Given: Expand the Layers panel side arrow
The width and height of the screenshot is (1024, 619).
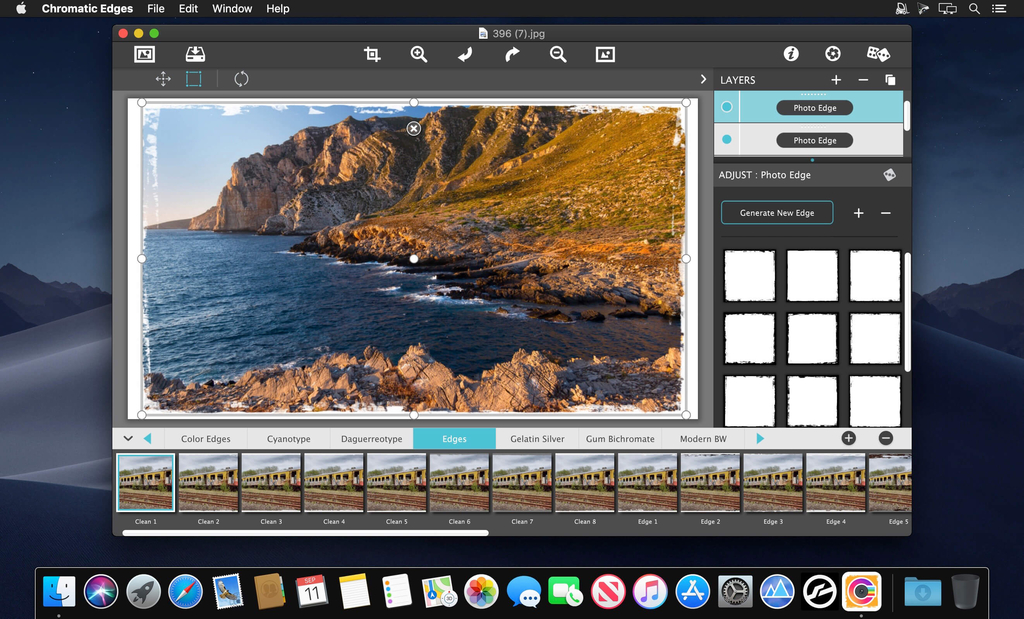Looking at the screenshot, I should click(703, 79).
